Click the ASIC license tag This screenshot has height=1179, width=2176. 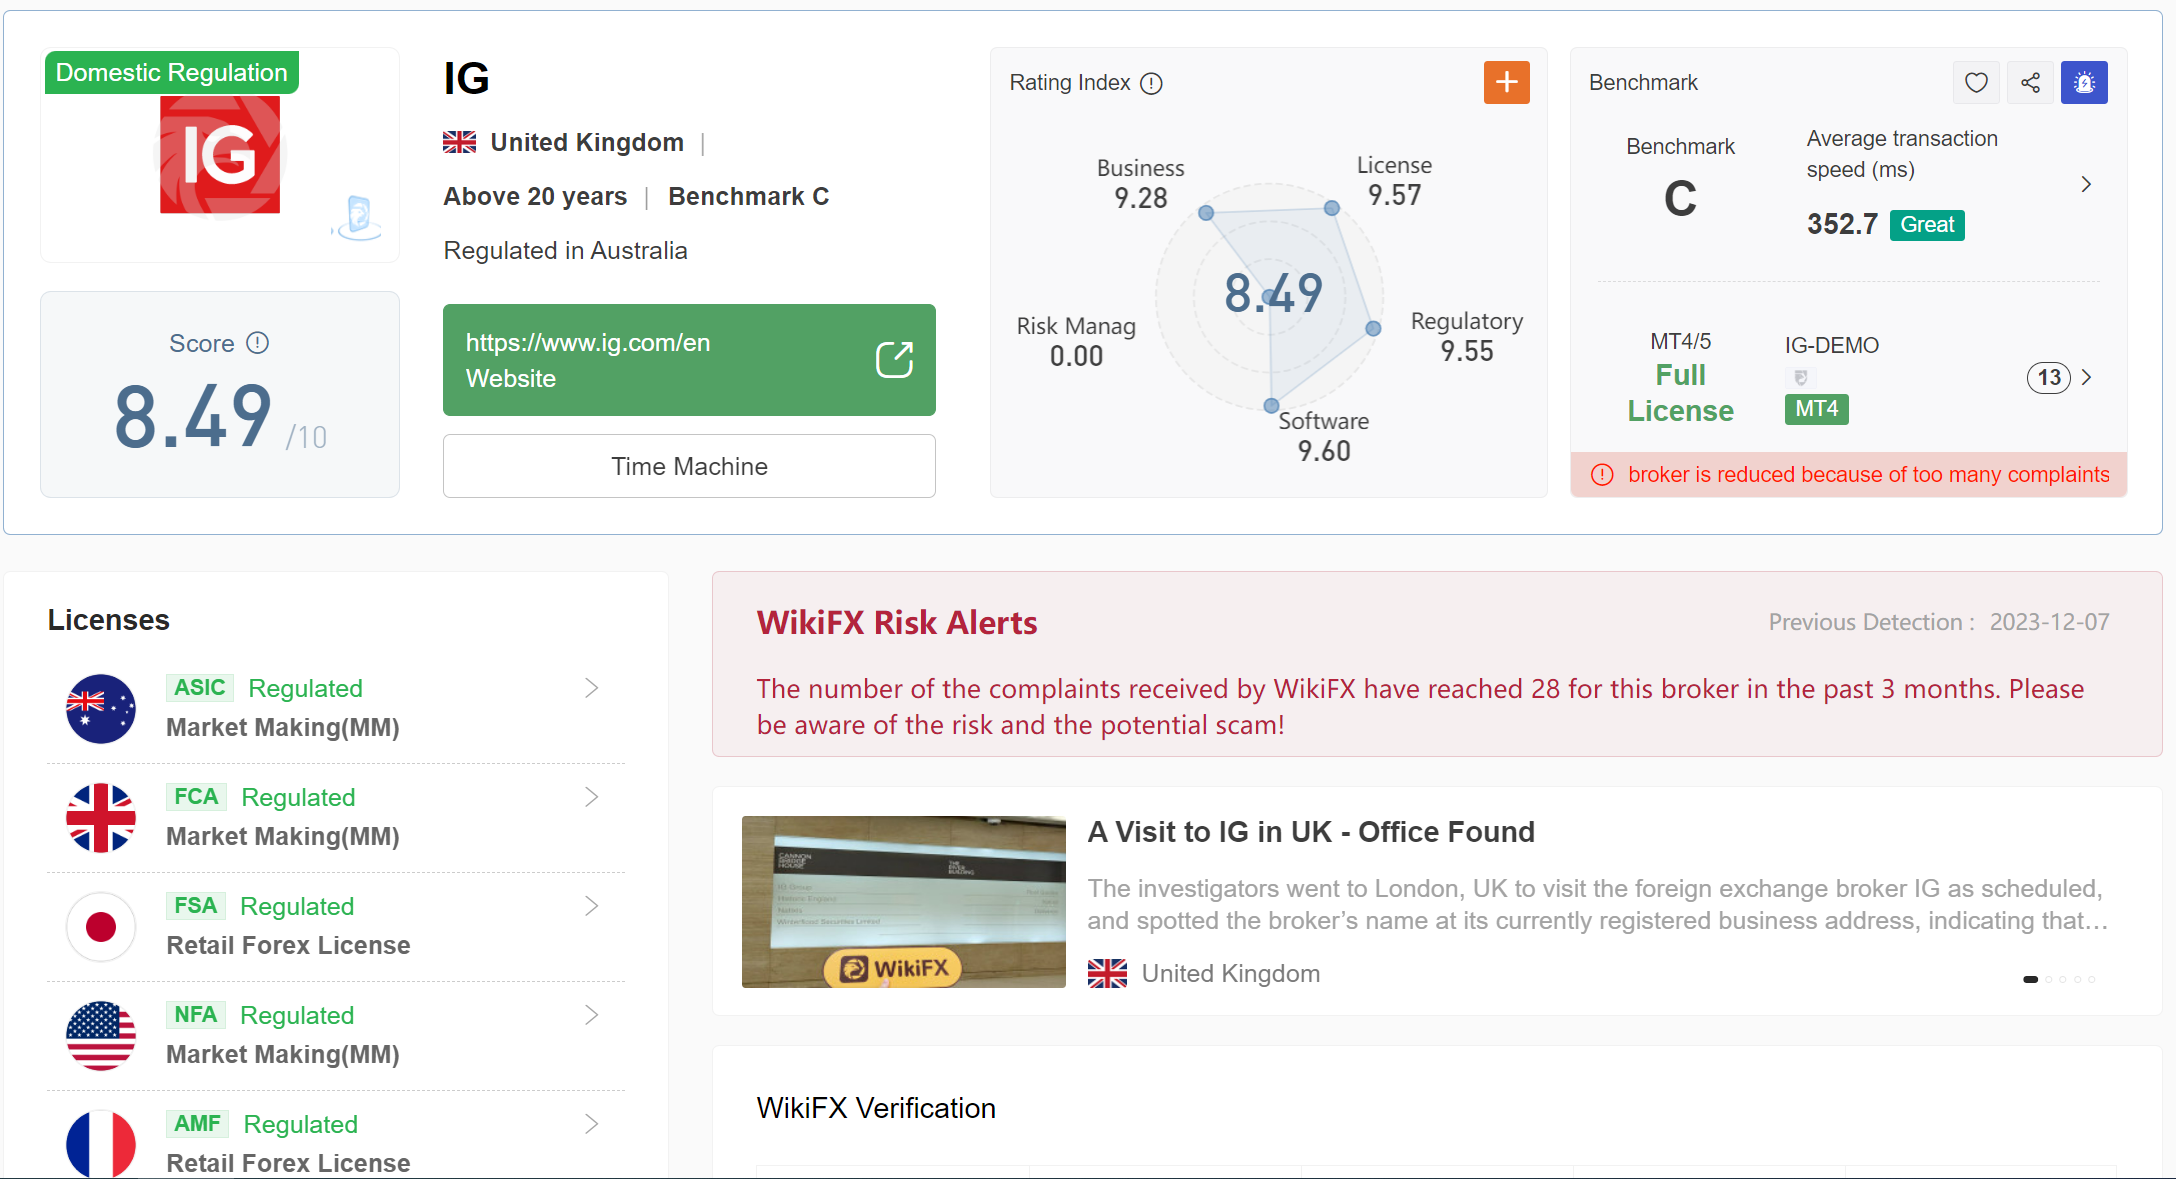(x=199, y=688)
